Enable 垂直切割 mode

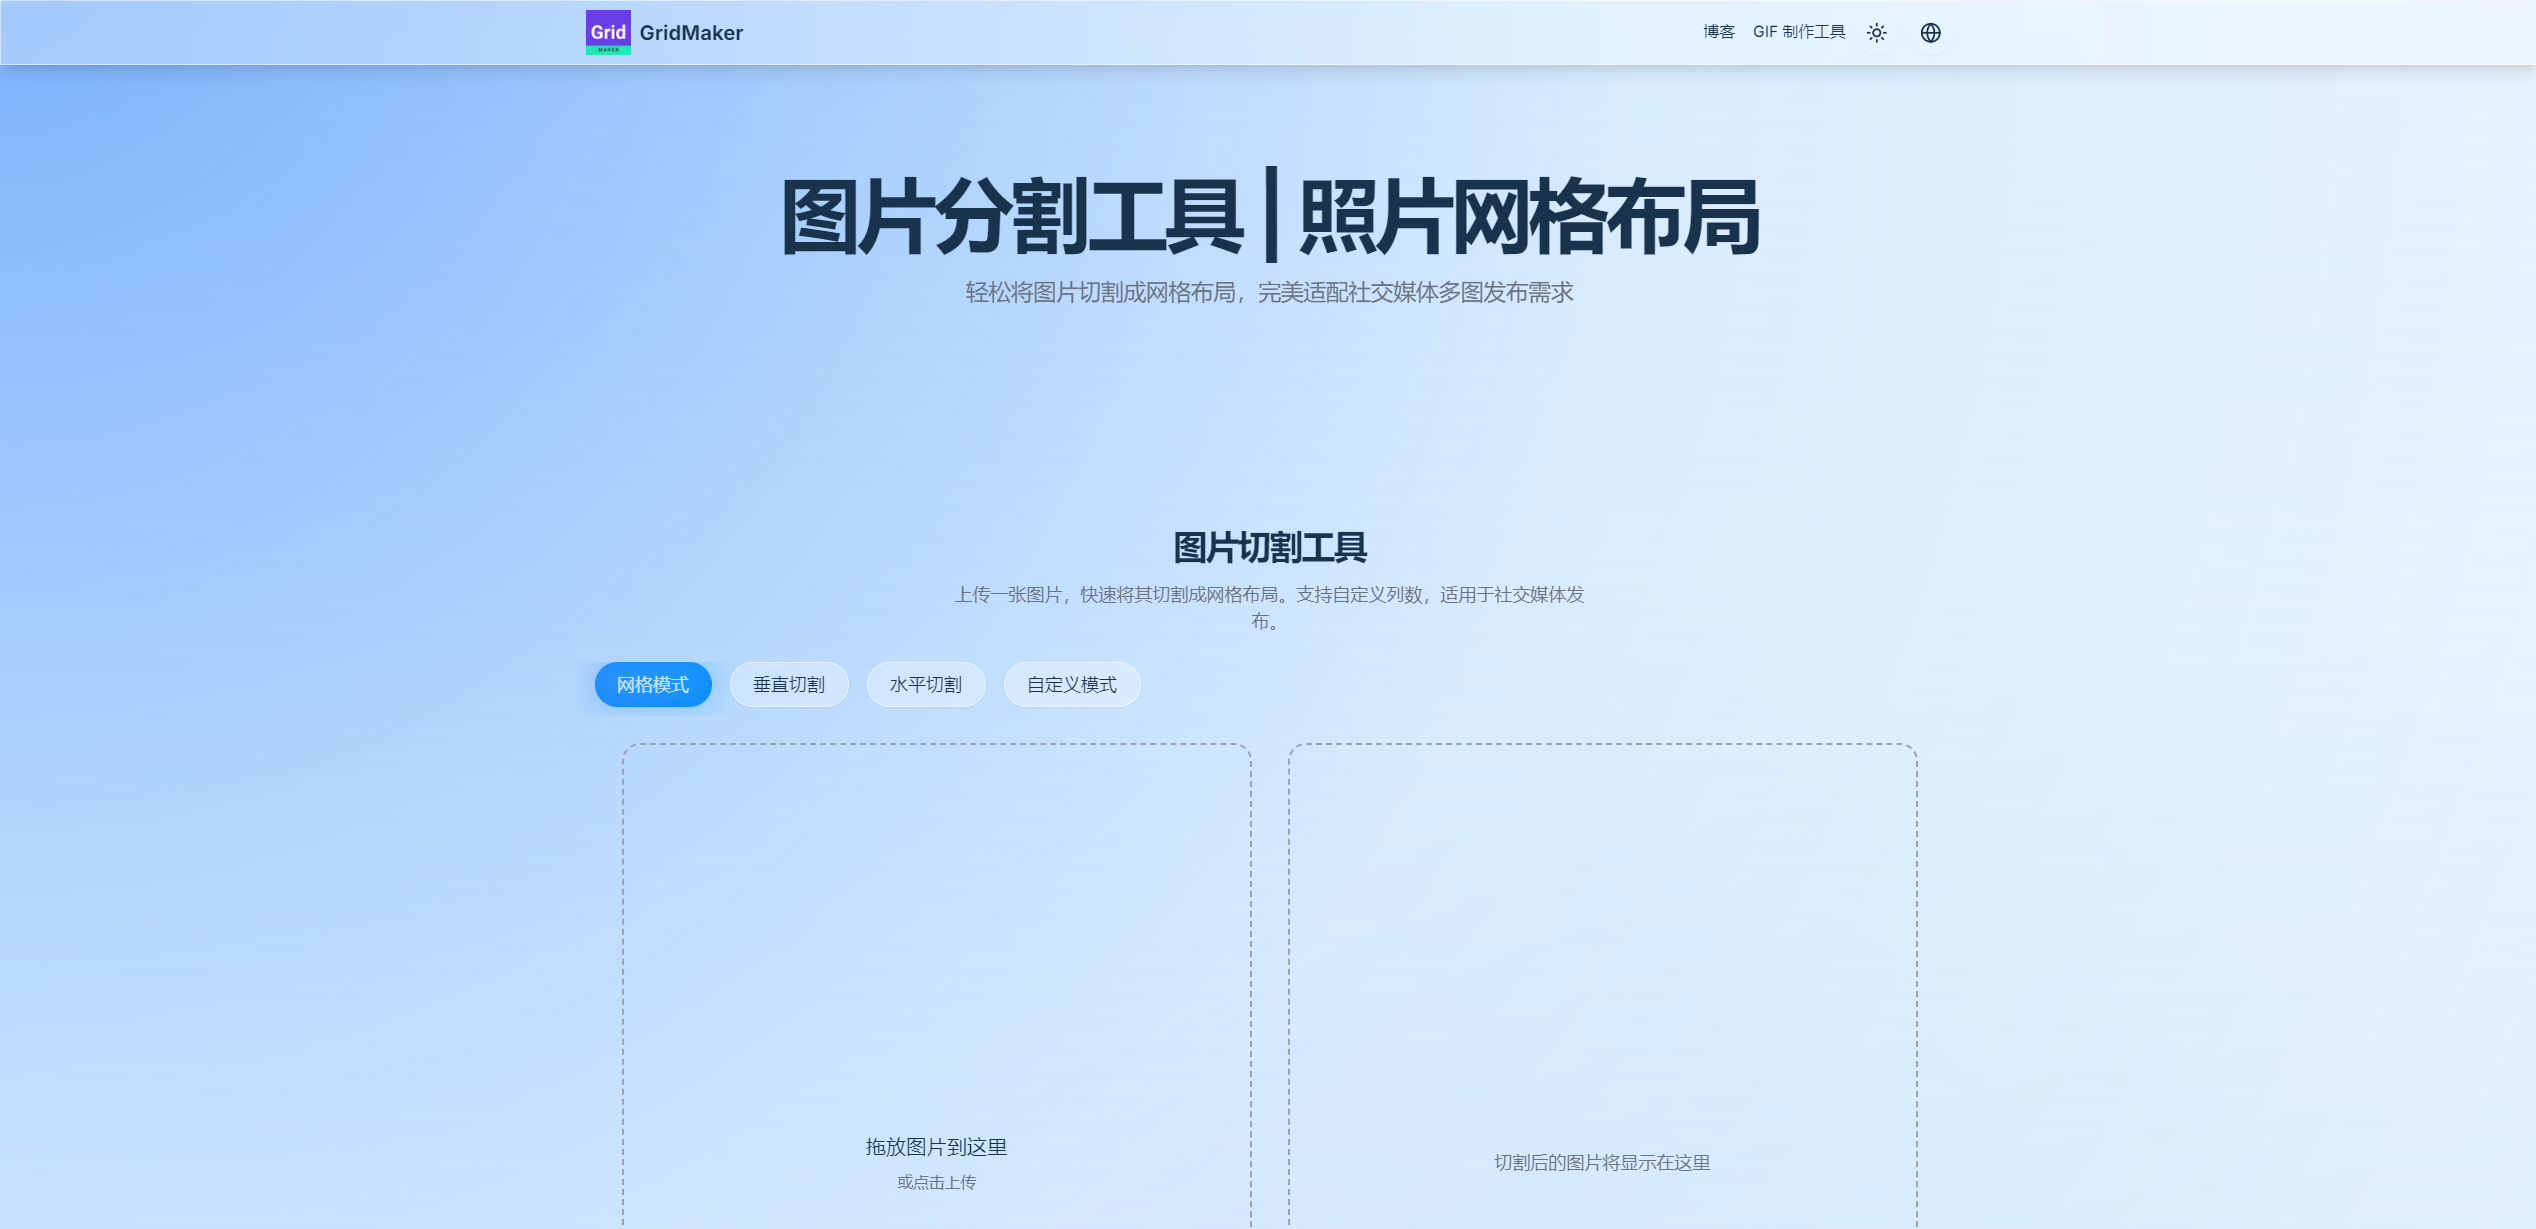(x=789, y=684)
